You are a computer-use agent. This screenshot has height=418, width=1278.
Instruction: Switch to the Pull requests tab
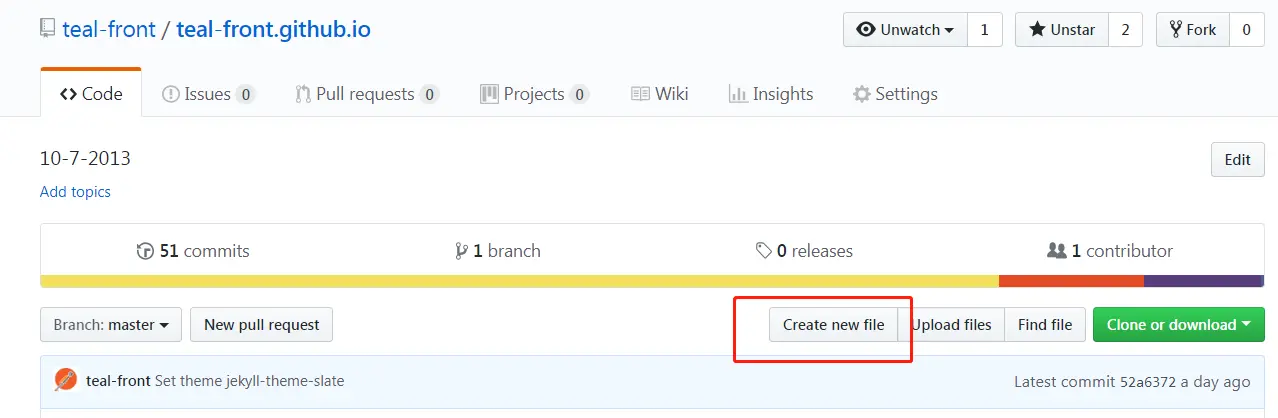[367, 94]
